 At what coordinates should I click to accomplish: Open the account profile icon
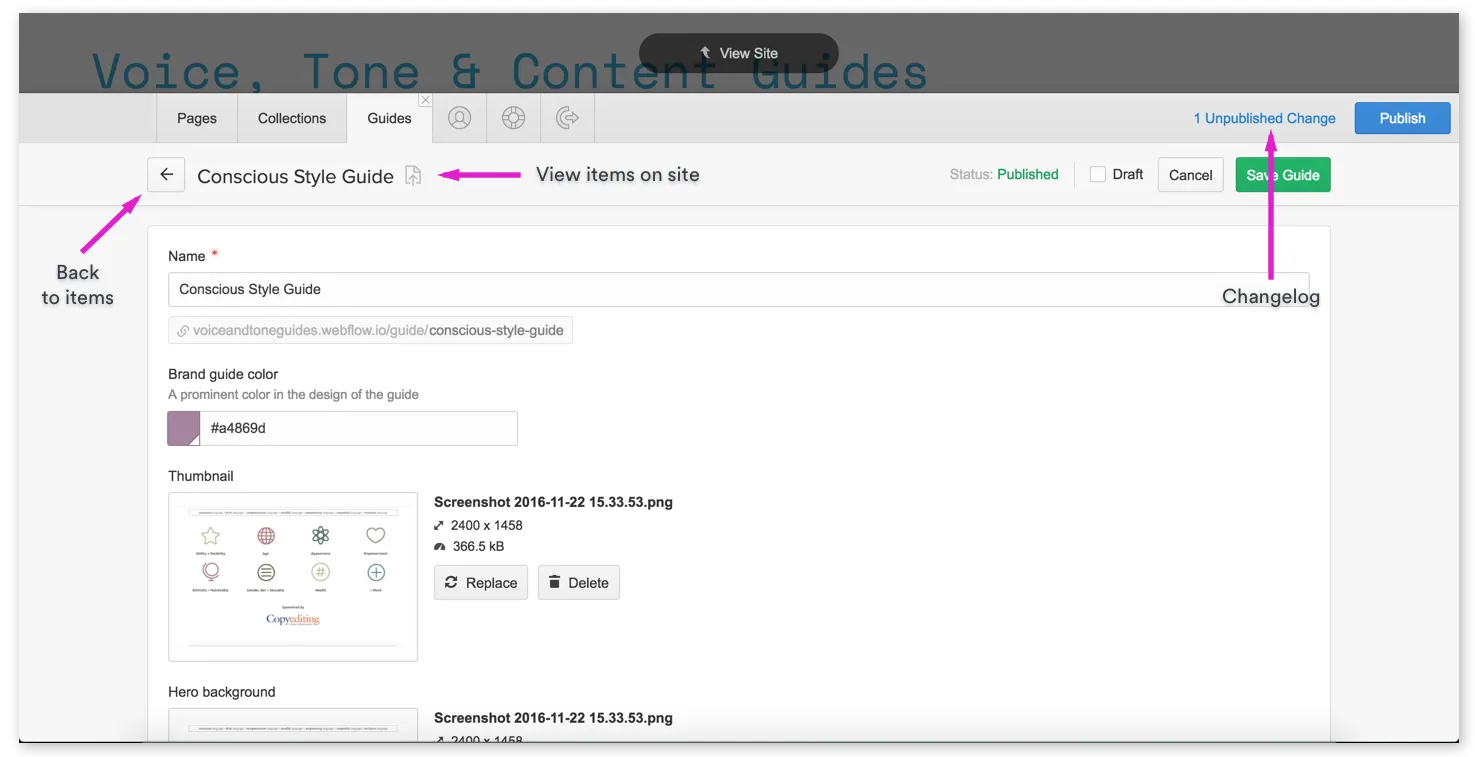[459, 117]
